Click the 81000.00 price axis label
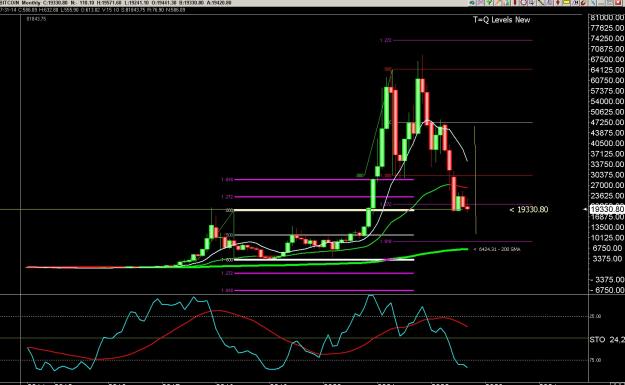 (x=607, y=18)
